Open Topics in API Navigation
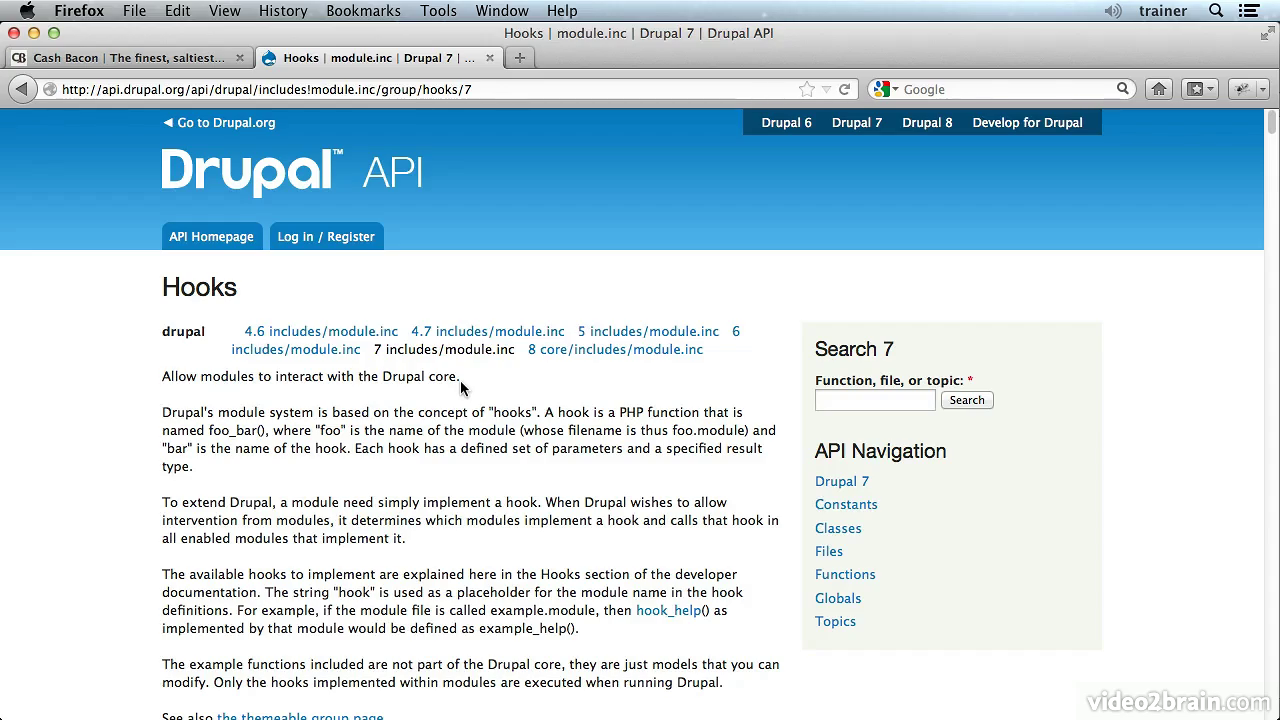 835,621
